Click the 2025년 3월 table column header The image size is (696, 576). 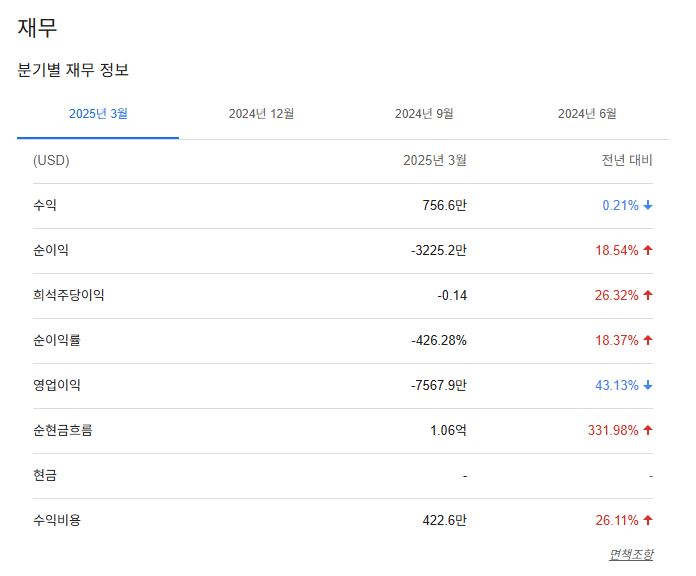coord(435,160)
